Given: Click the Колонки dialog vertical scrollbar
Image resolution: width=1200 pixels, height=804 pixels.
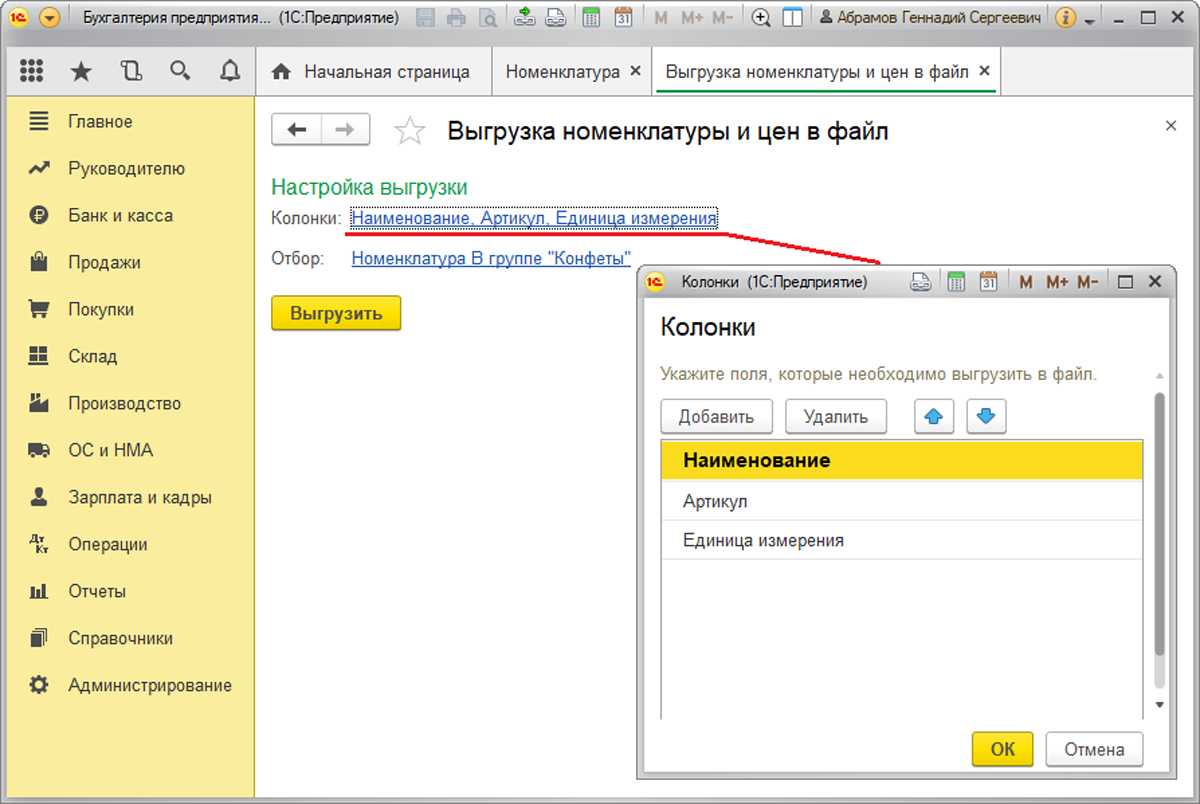Looking at the screenshot, I should point(1159,540).
